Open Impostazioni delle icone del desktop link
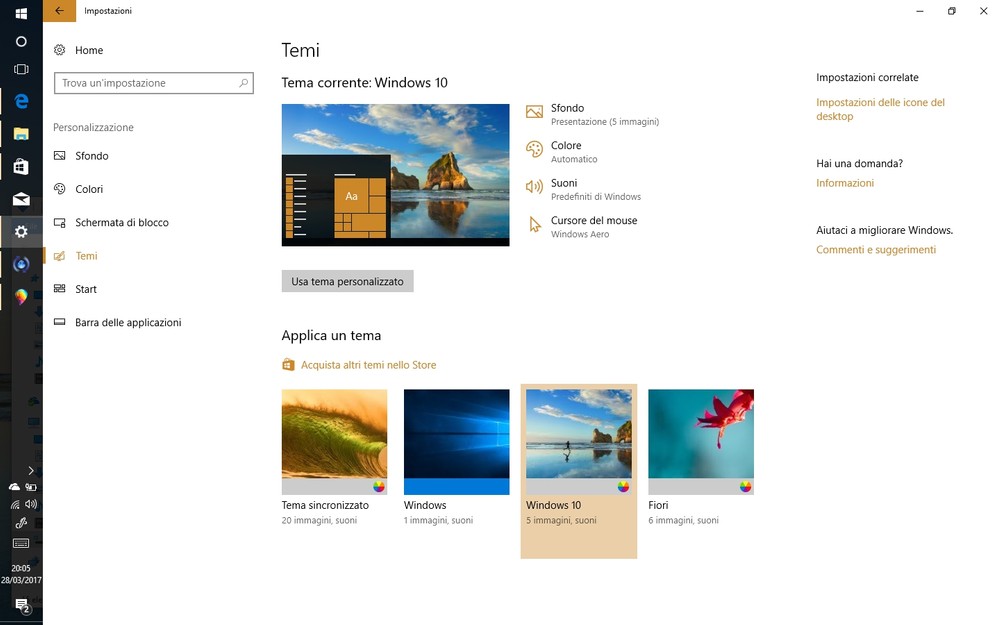The height and width of the screenshot is (625, 1000). point(880,109)
